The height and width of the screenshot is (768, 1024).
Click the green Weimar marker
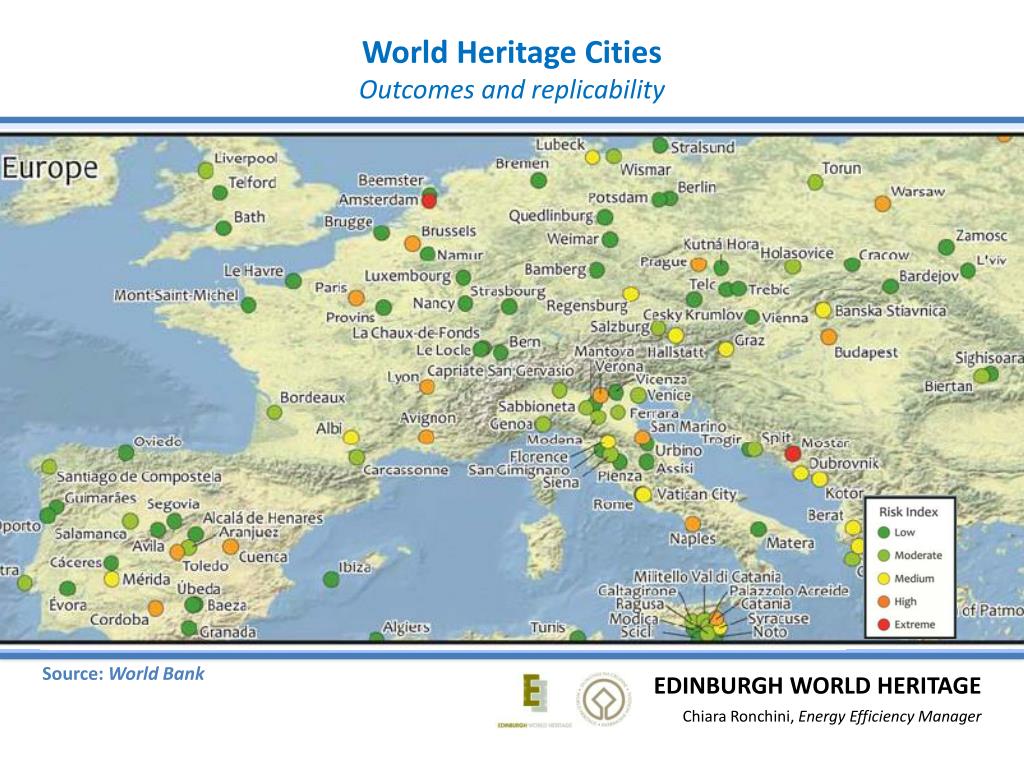tap(610, 240)
